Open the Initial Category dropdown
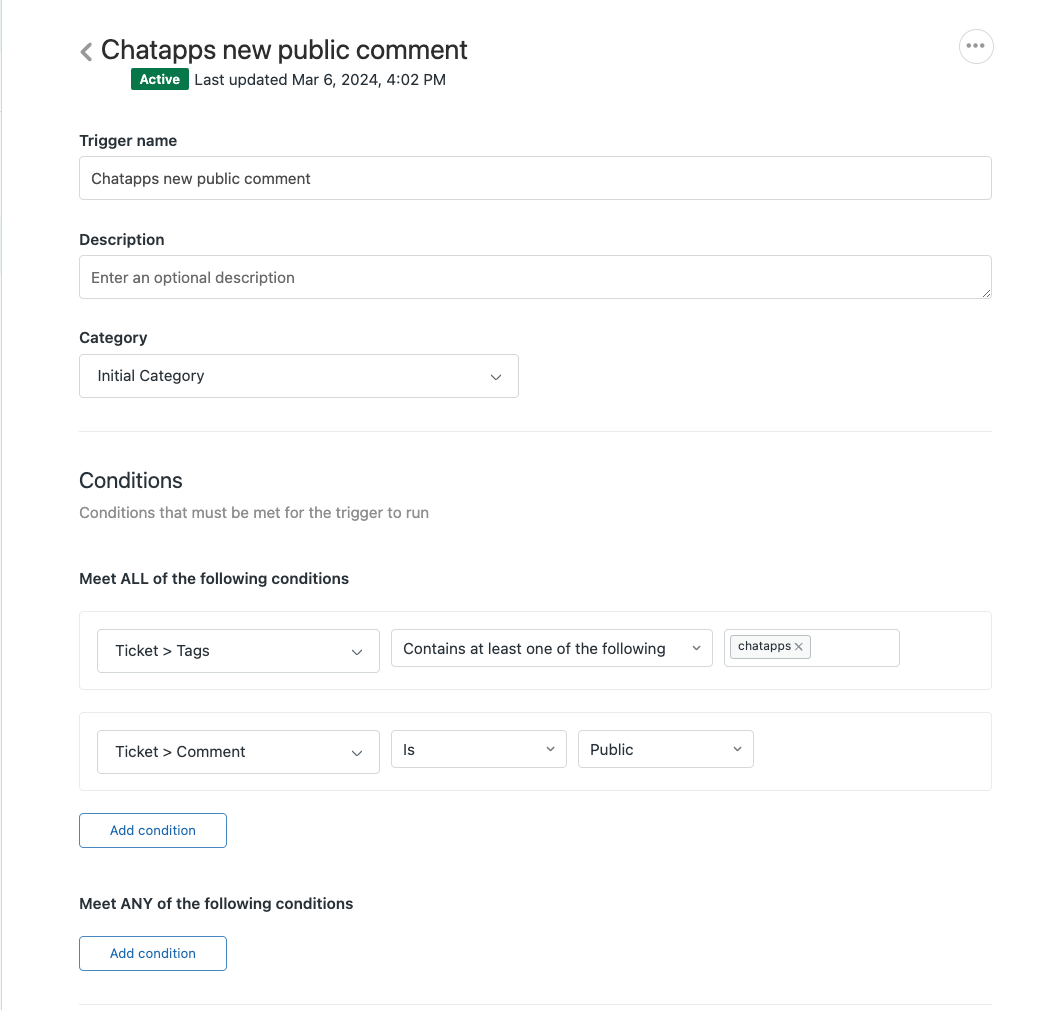The width and height of the screenshot is (1057, 1010). coord(298,376)
